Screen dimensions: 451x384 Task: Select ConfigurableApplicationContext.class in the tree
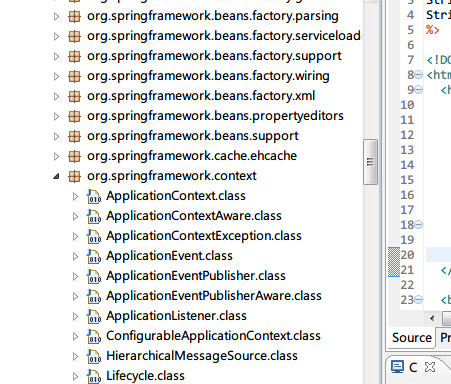pyautogui.click(x=213, y=336)
